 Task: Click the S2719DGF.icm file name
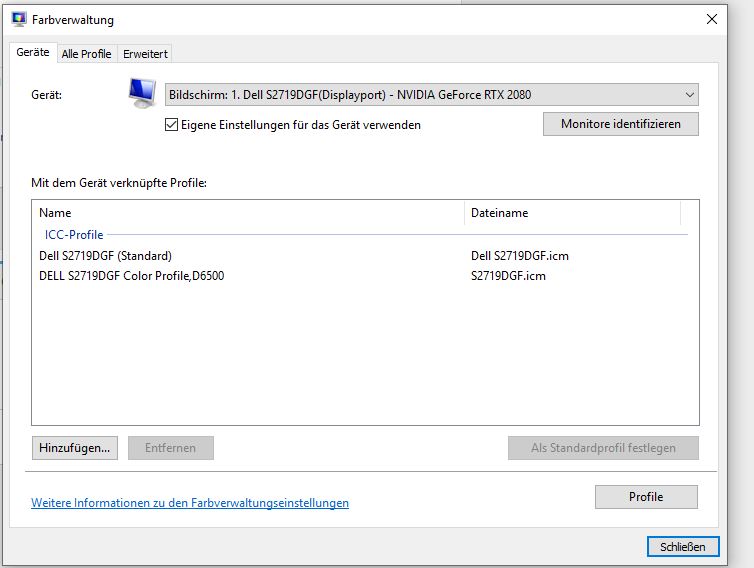pyautogui.click(x=508, y=276)
